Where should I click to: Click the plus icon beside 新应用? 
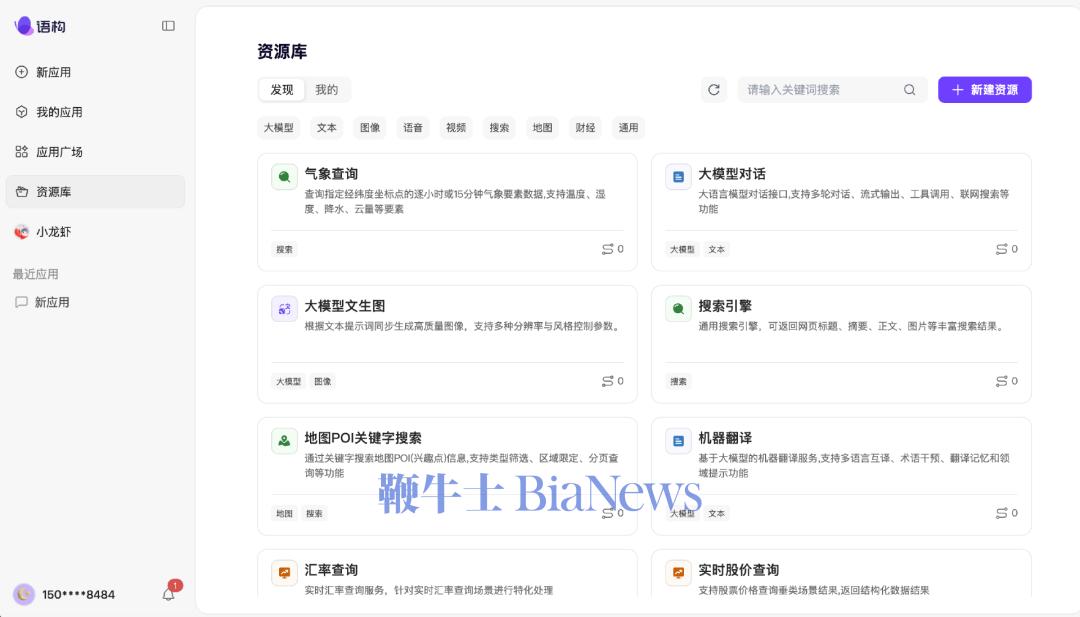pyautogui.click(x=21, y=72)
